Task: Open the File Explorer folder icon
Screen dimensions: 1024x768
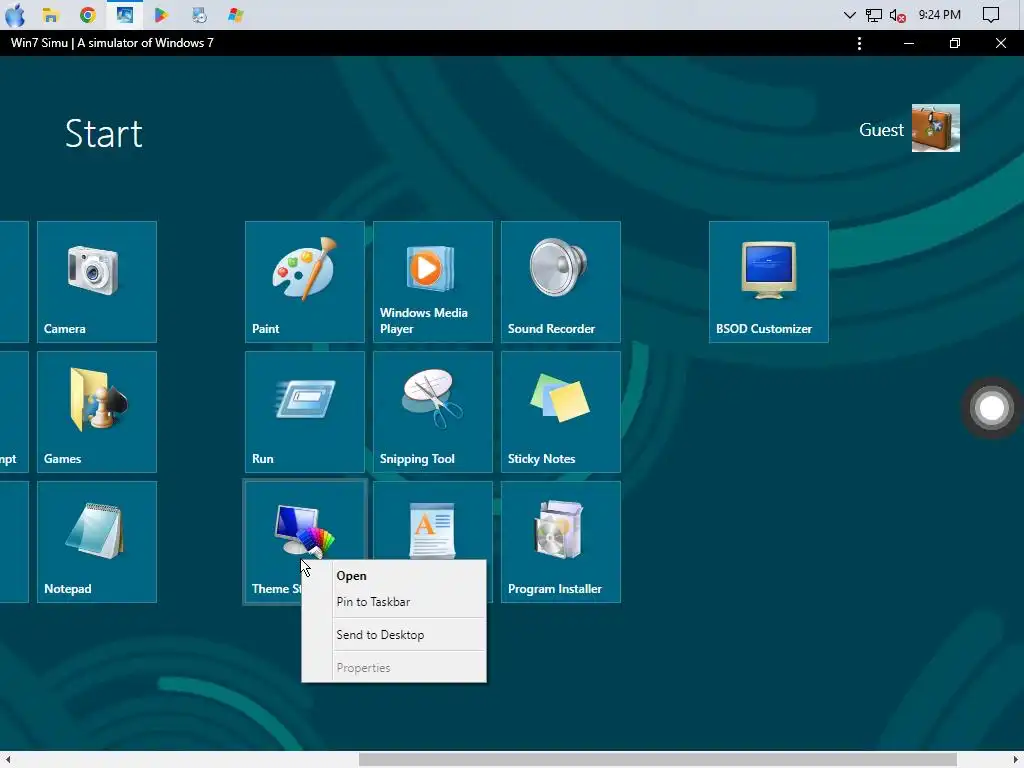Action: [50, 14]
